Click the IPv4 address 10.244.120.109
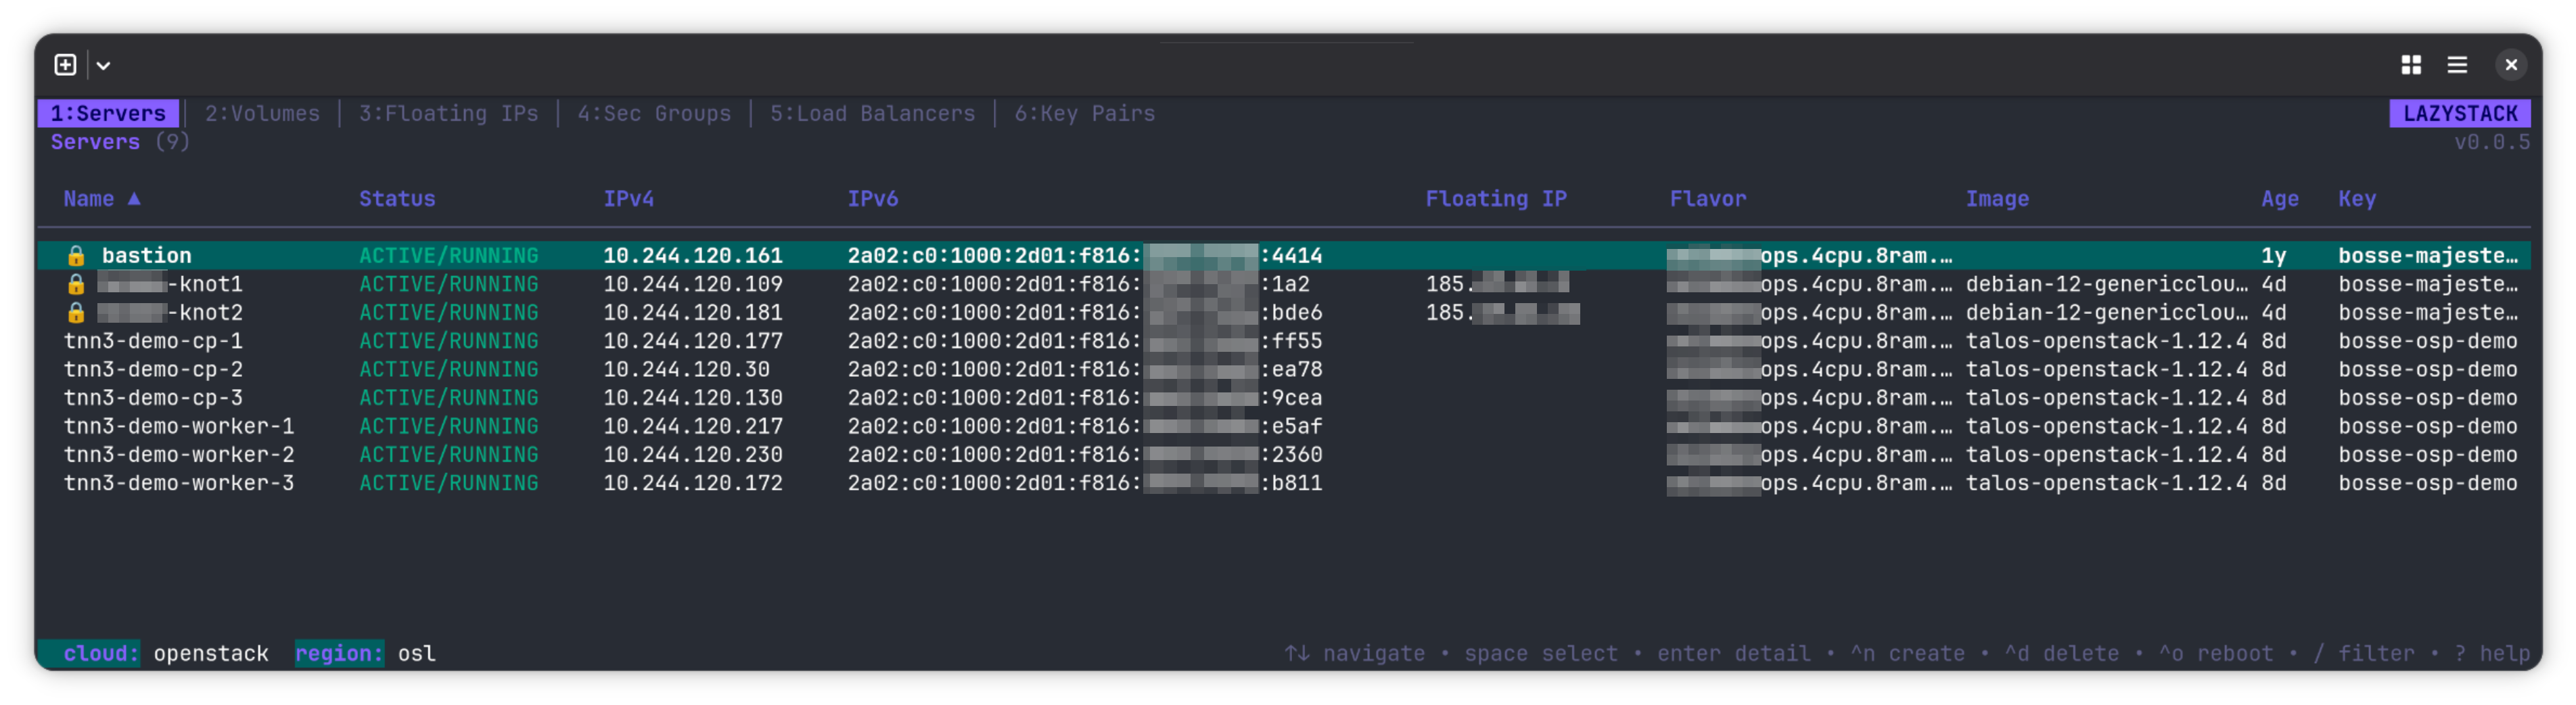Viewport: 2576px width, 705px height. 692,284
